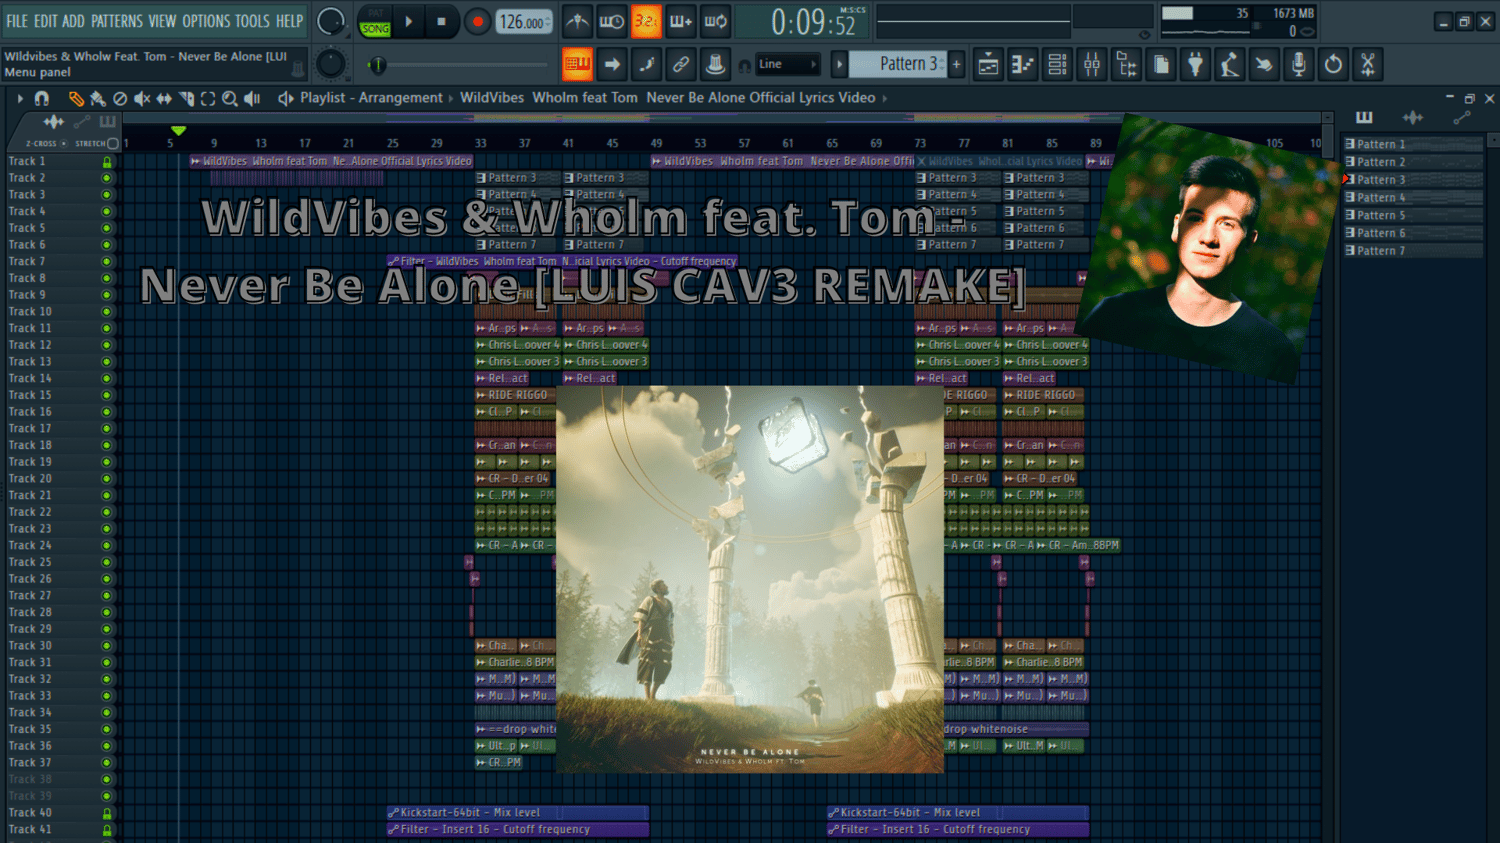Viewport: 1500px width, 843px height.
Task: Open the Piano roll from the toolbar
Action: point(1022,65)
